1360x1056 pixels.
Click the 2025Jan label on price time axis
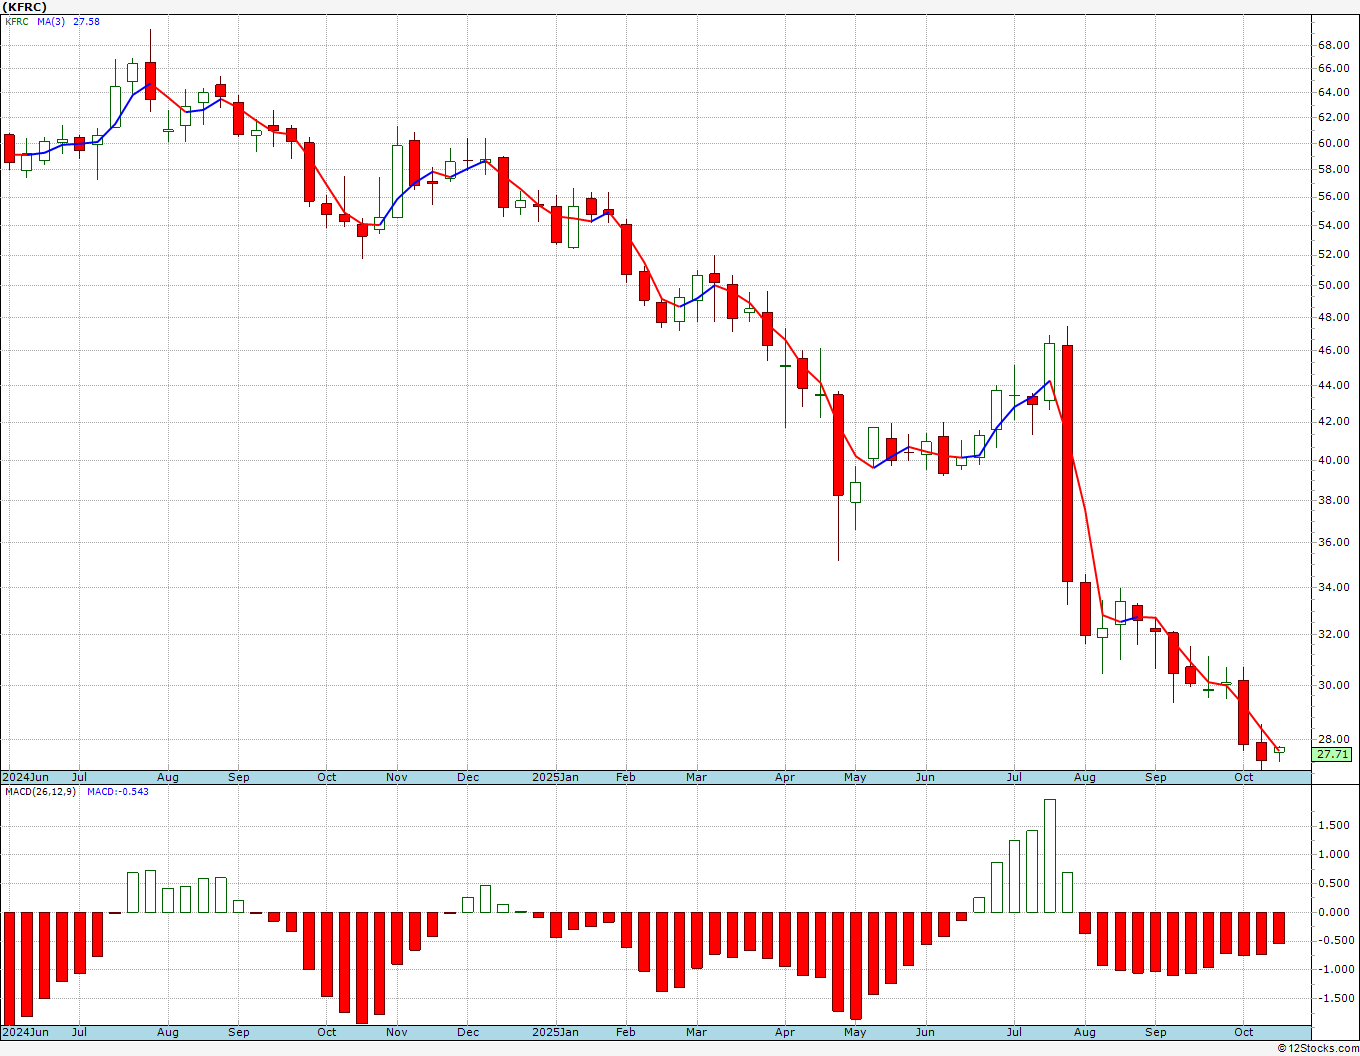point(555,777)
